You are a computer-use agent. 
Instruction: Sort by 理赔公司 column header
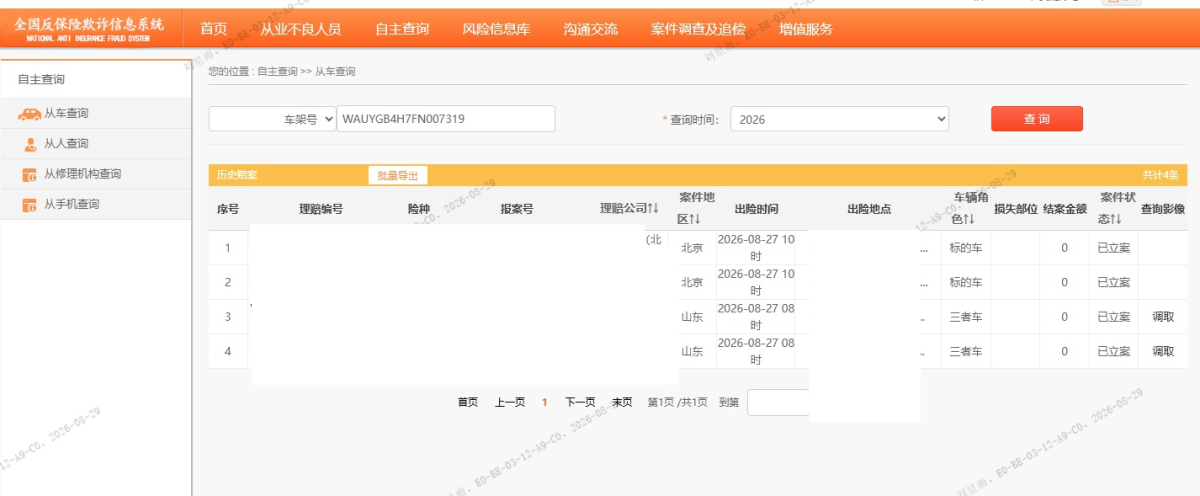tap(629, 209)
